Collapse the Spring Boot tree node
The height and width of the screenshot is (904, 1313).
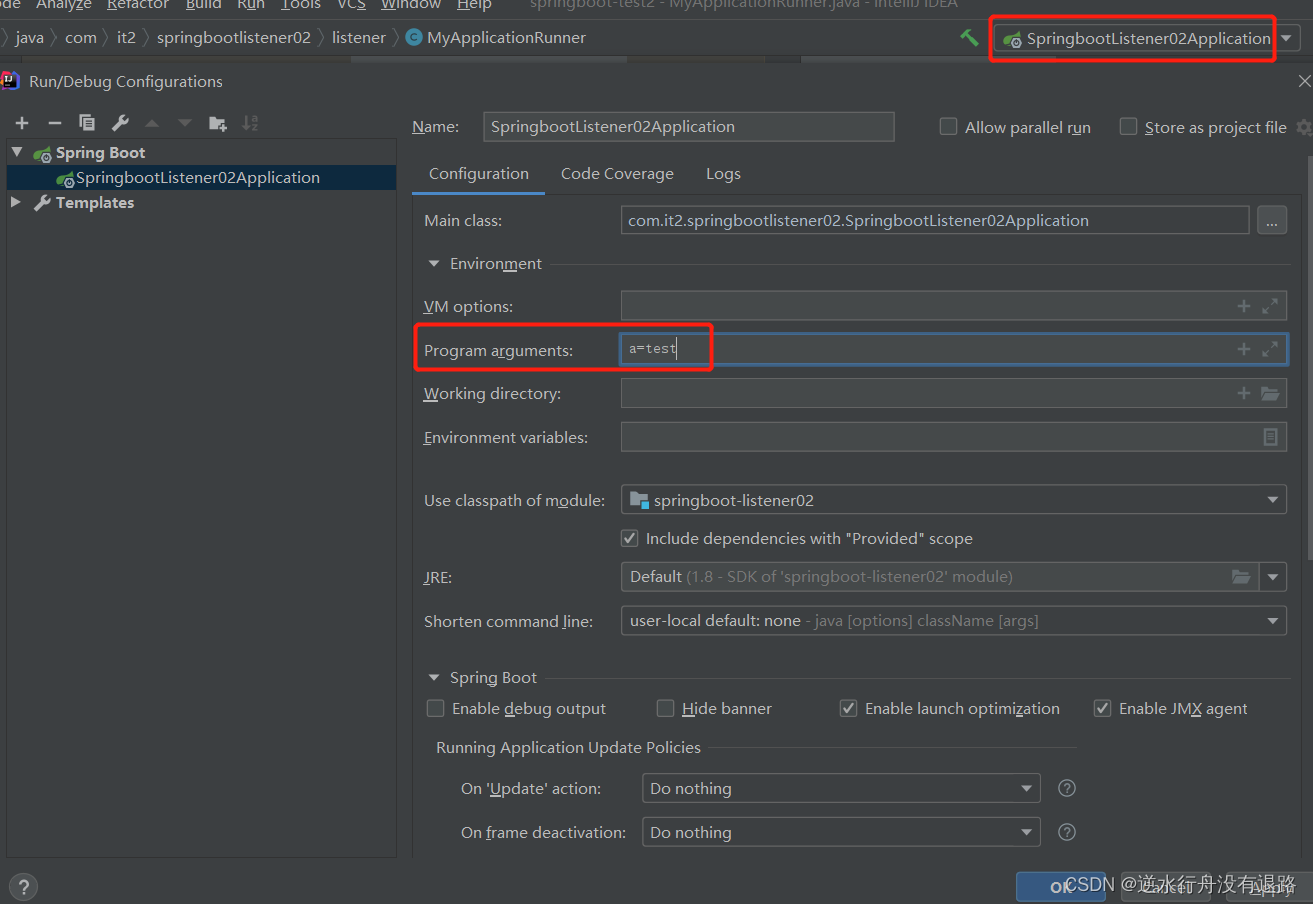pyautogui.click(x=17, y=152)
